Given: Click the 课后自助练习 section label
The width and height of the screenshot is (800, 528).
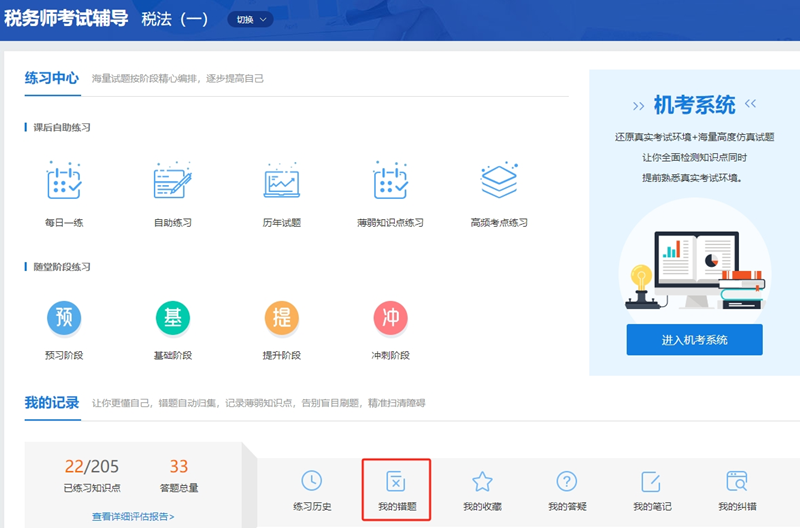Looking at the screenshot, I should coord(62,128).
